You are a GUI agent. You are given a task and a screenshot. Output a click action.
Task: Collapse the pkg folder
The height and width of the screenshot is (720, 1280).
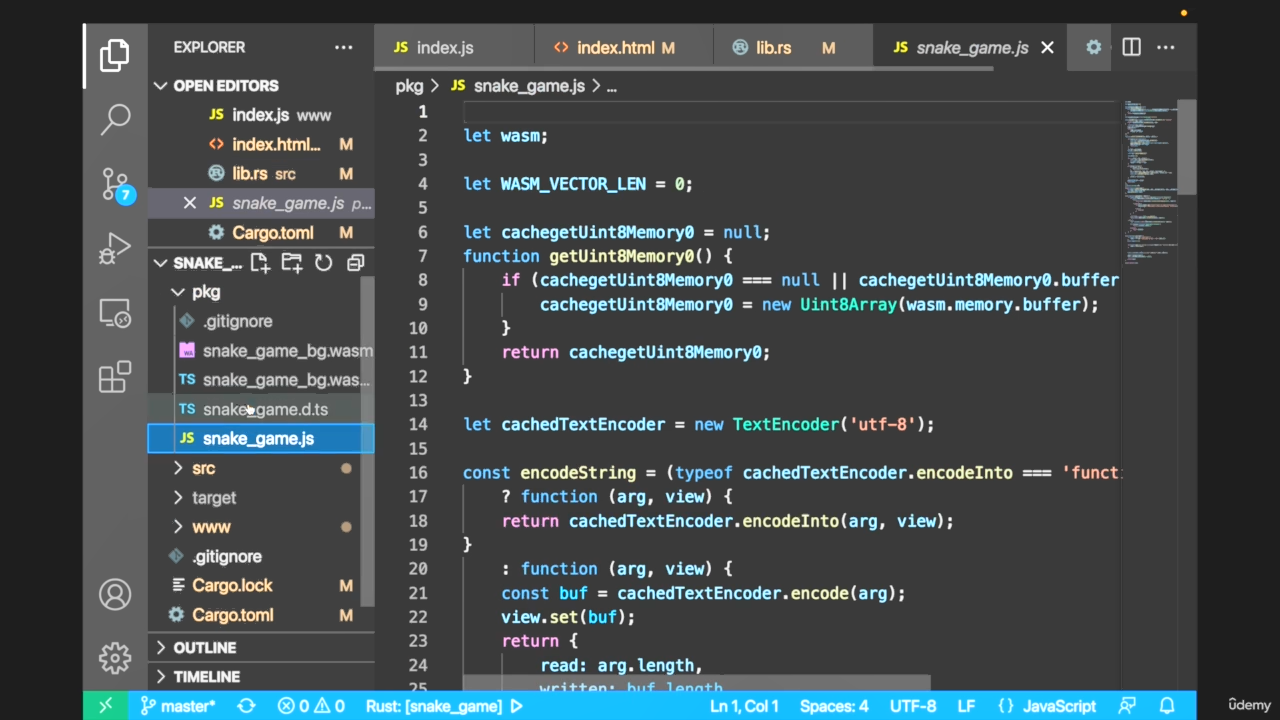coord(206,292)
